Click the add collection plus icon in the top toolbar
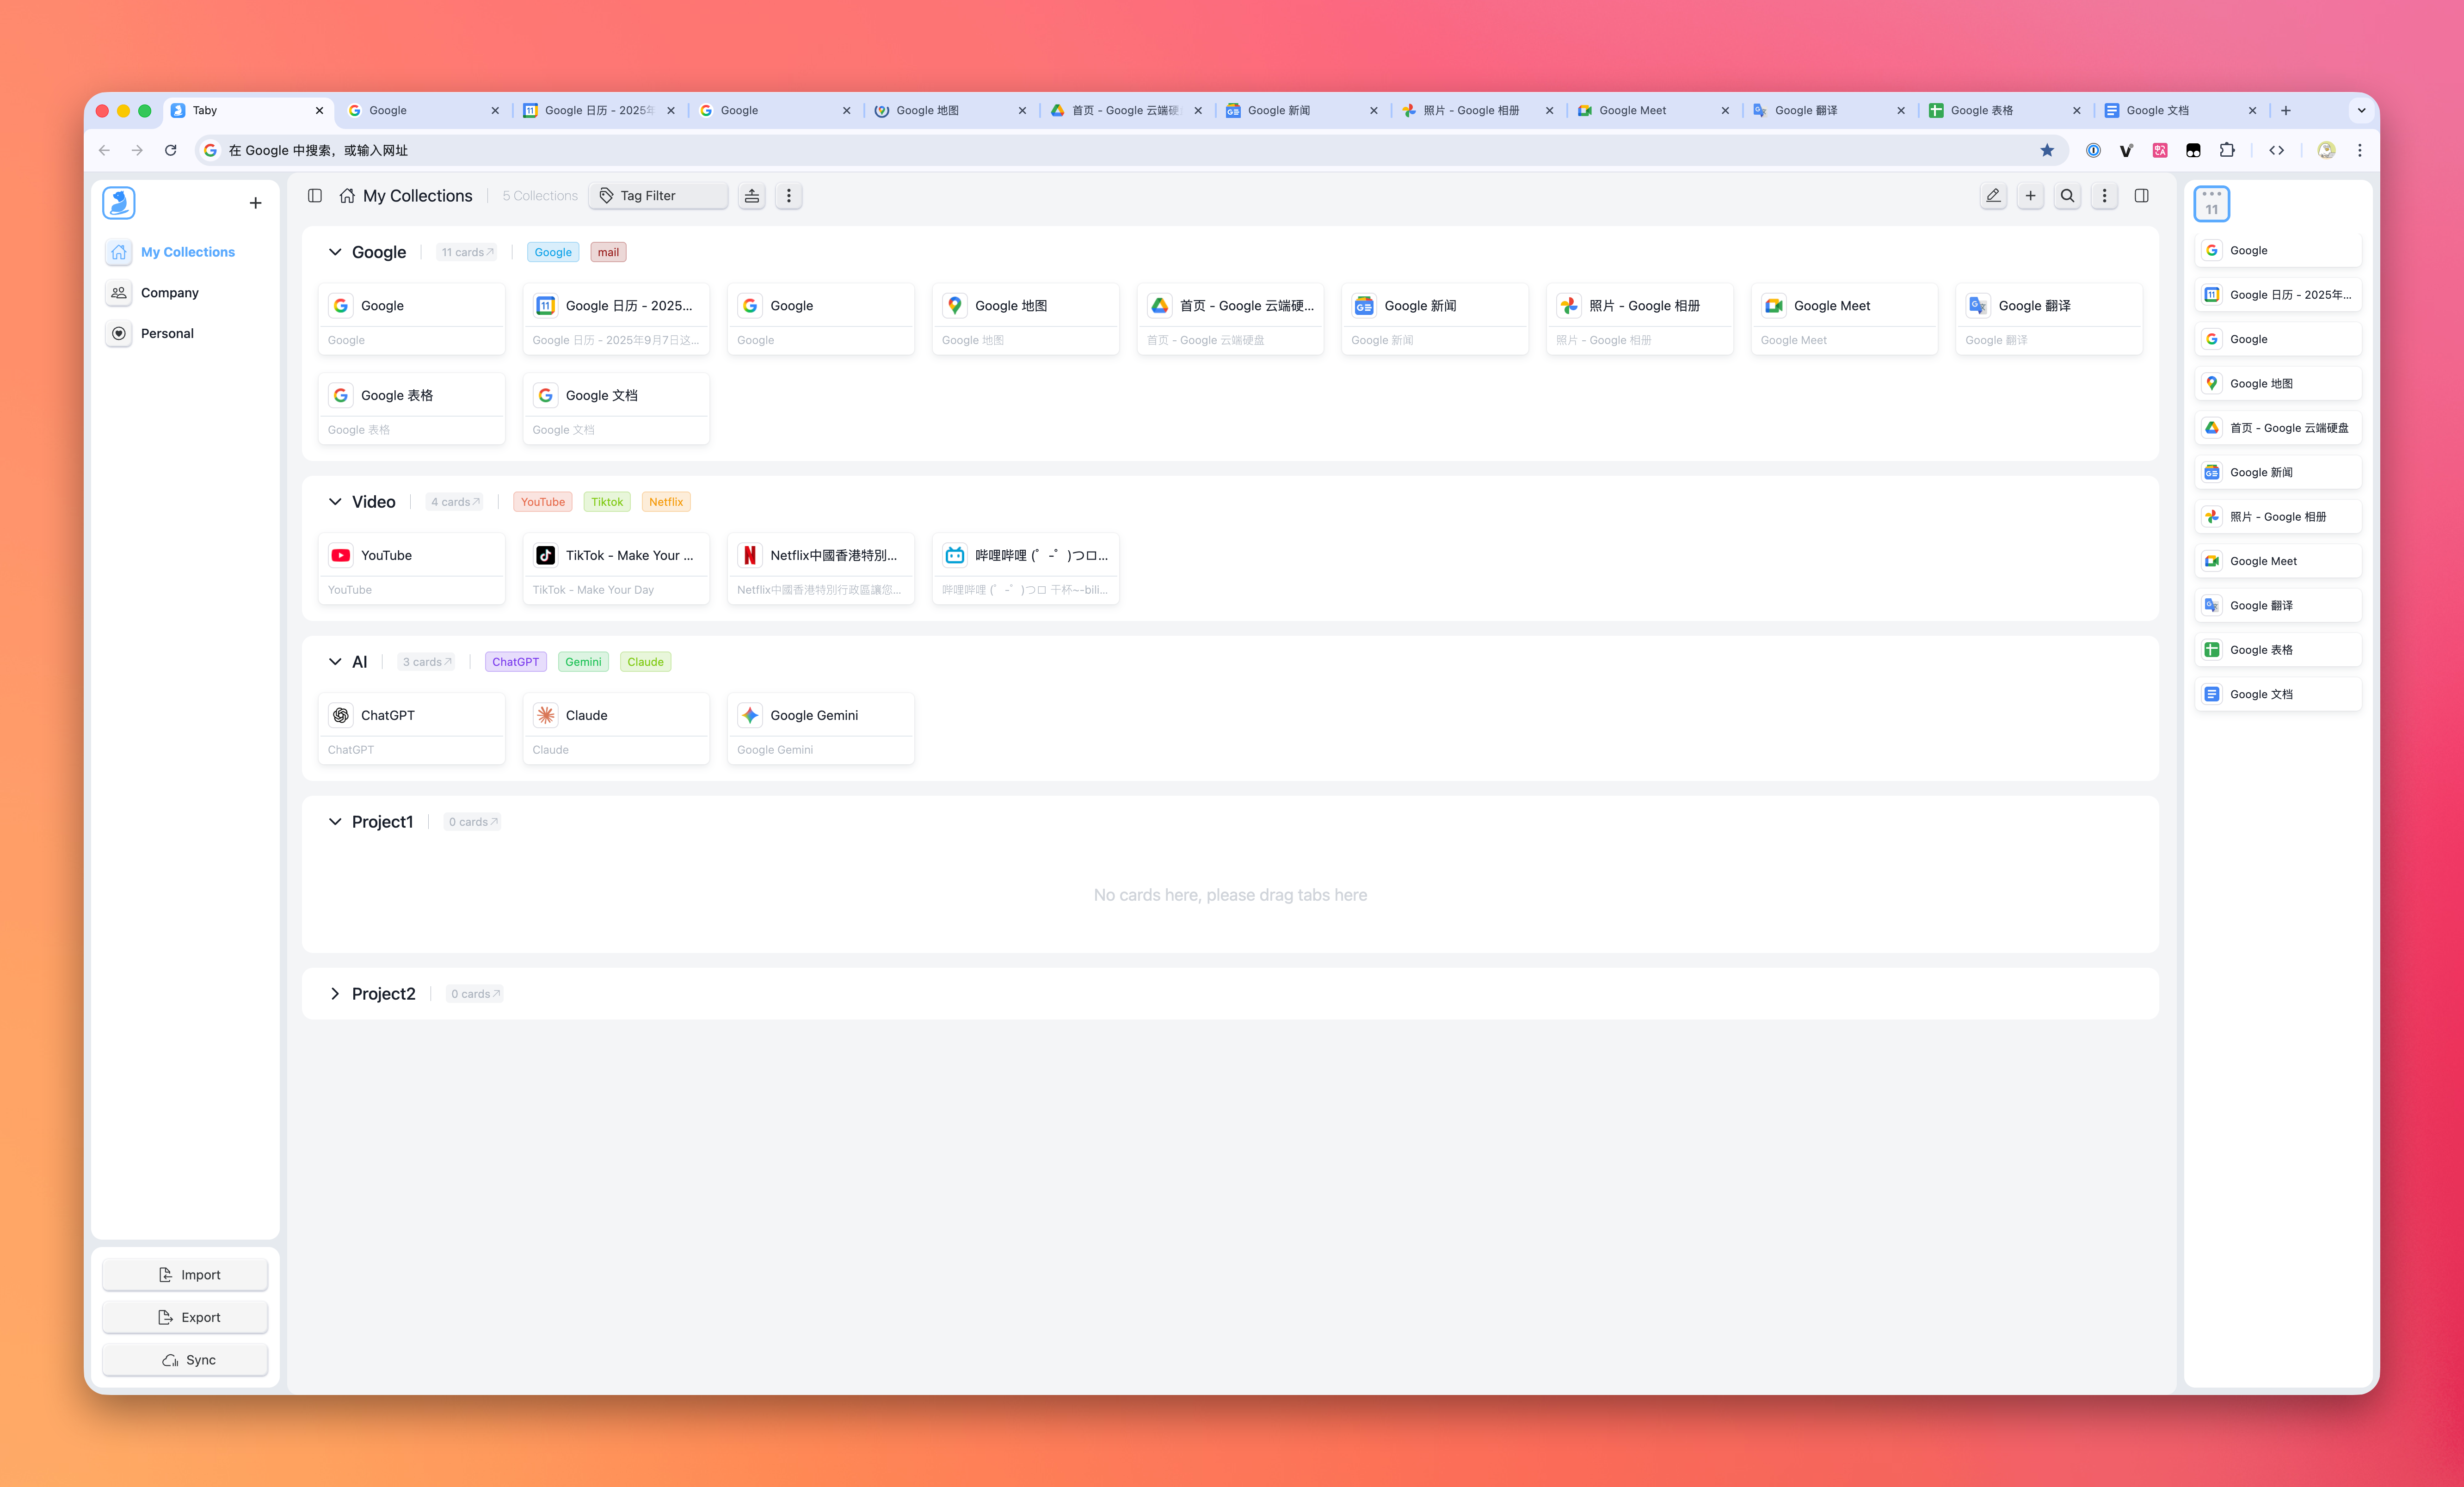Screen dimensions: 2464x1487 (2030, 196)
